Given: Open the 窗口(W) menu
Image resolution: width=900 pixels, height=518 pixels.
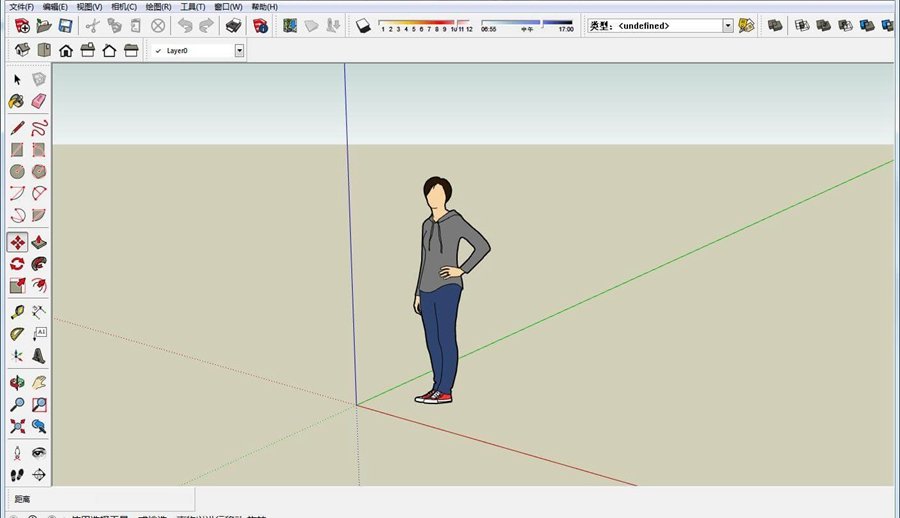Looking at the screenshot, I should coord(228,7).
